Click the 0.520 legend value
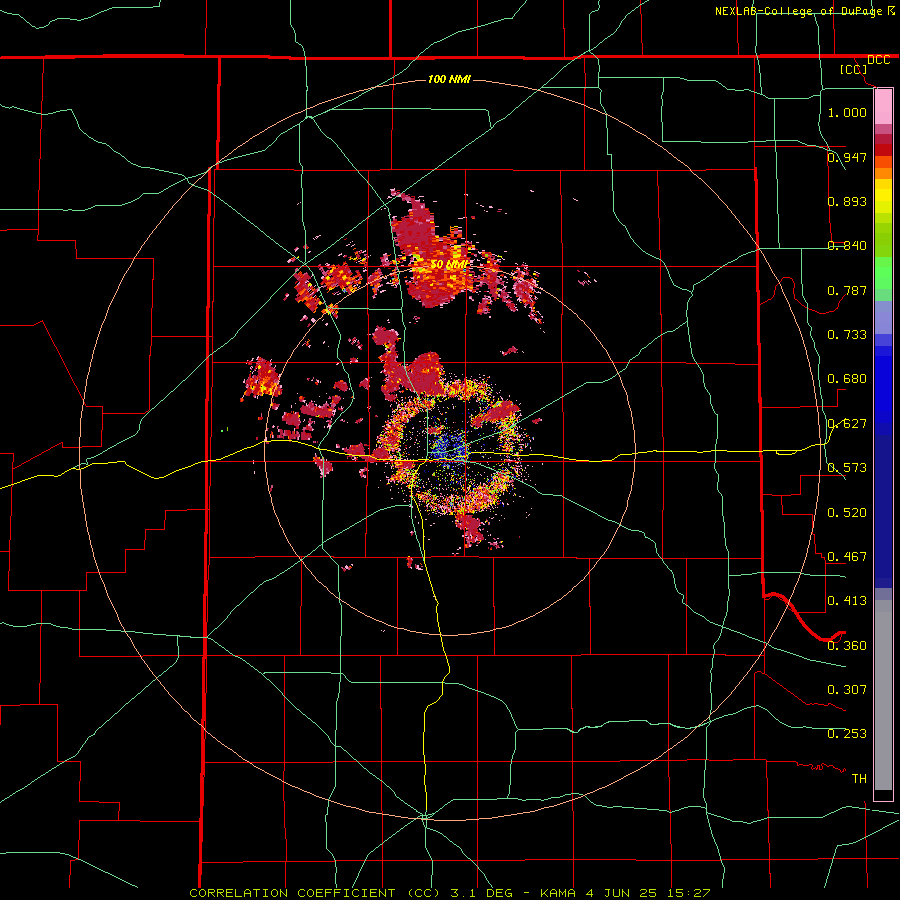Viewport: 900px width, 900px height. [x=847, y=512]
